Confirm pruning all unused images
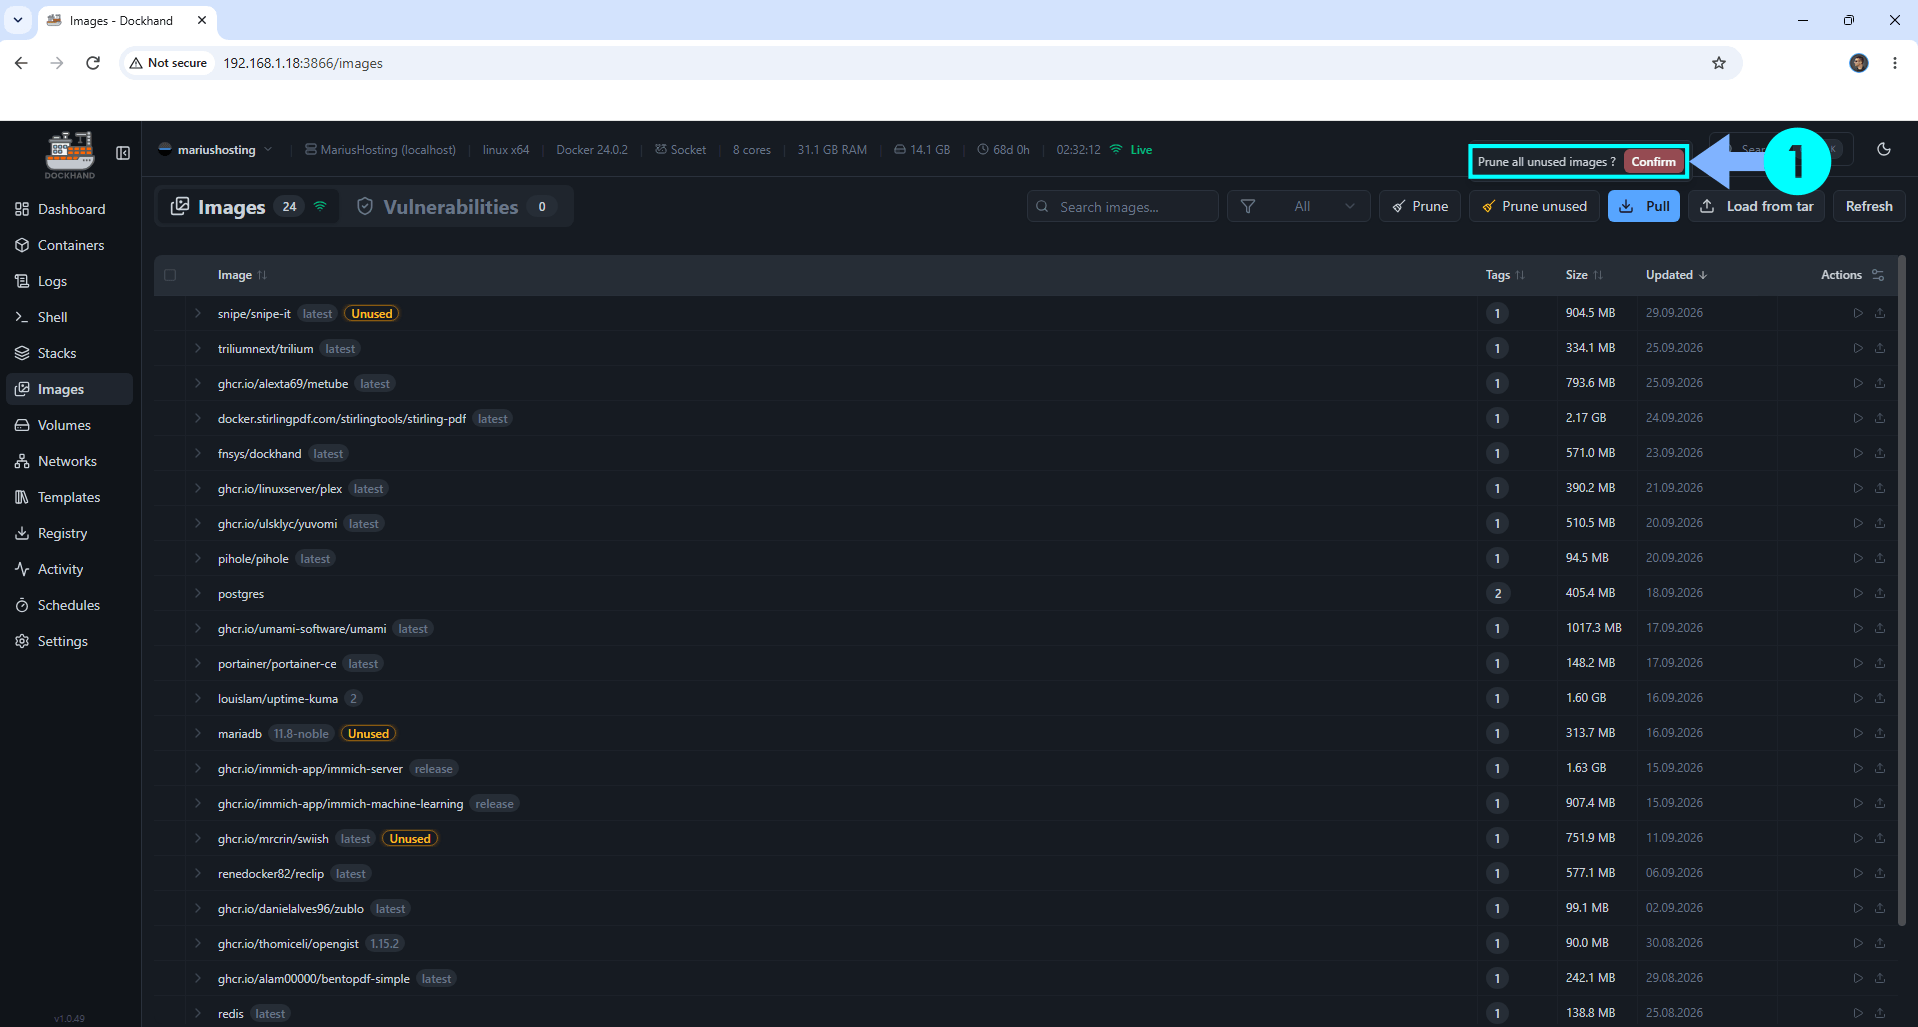Screen dimensions: 1918x1027 click(1653, 162)
